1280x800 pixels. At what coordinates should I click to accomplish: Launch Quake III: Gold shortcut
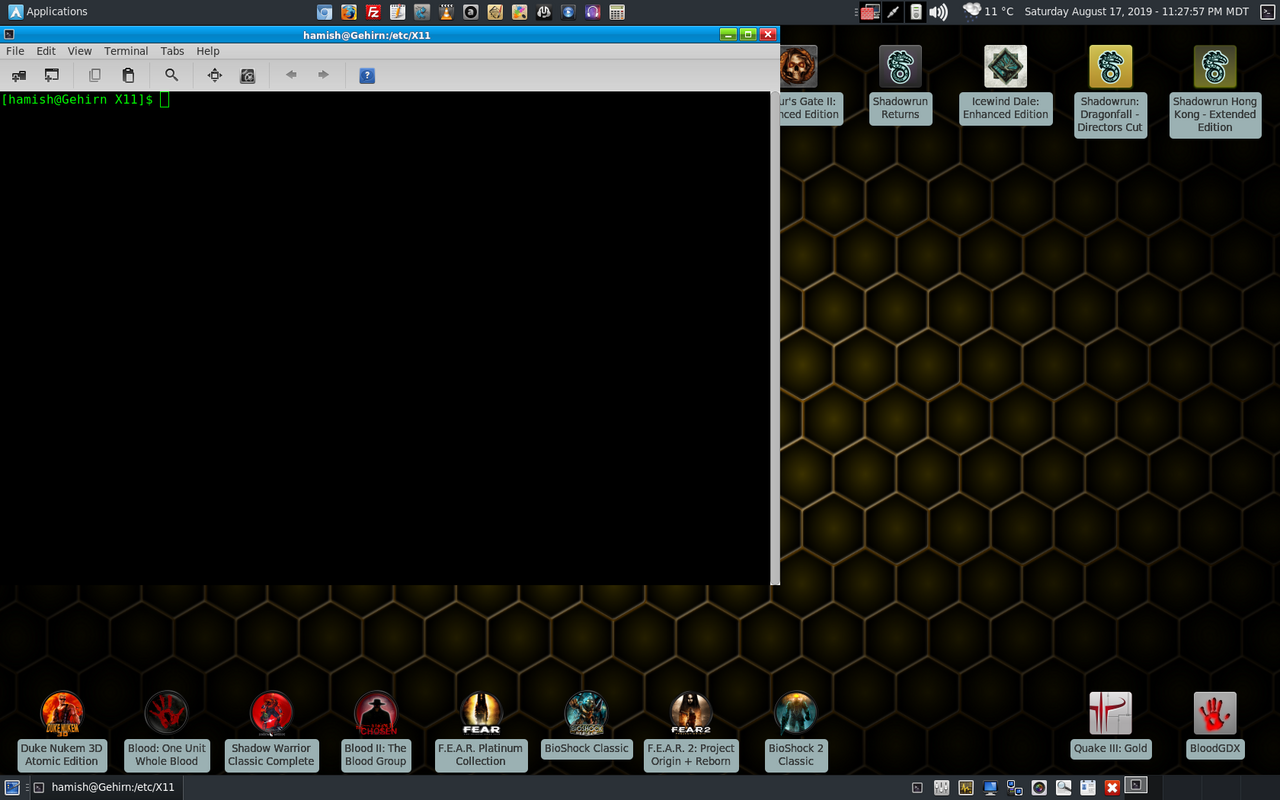pyautogui.click(x=1110, y=725)
